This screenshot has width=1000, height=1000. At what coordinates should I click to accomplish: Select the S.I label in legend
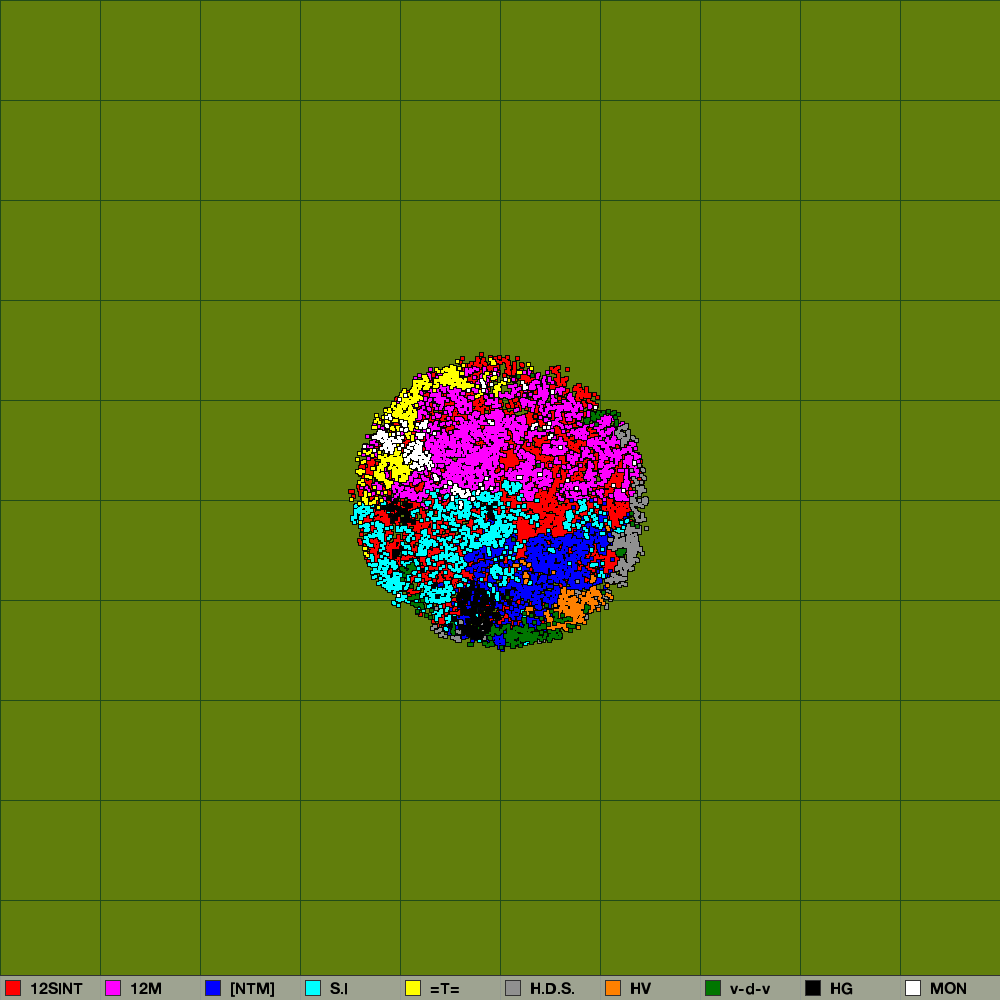point(339,989)
